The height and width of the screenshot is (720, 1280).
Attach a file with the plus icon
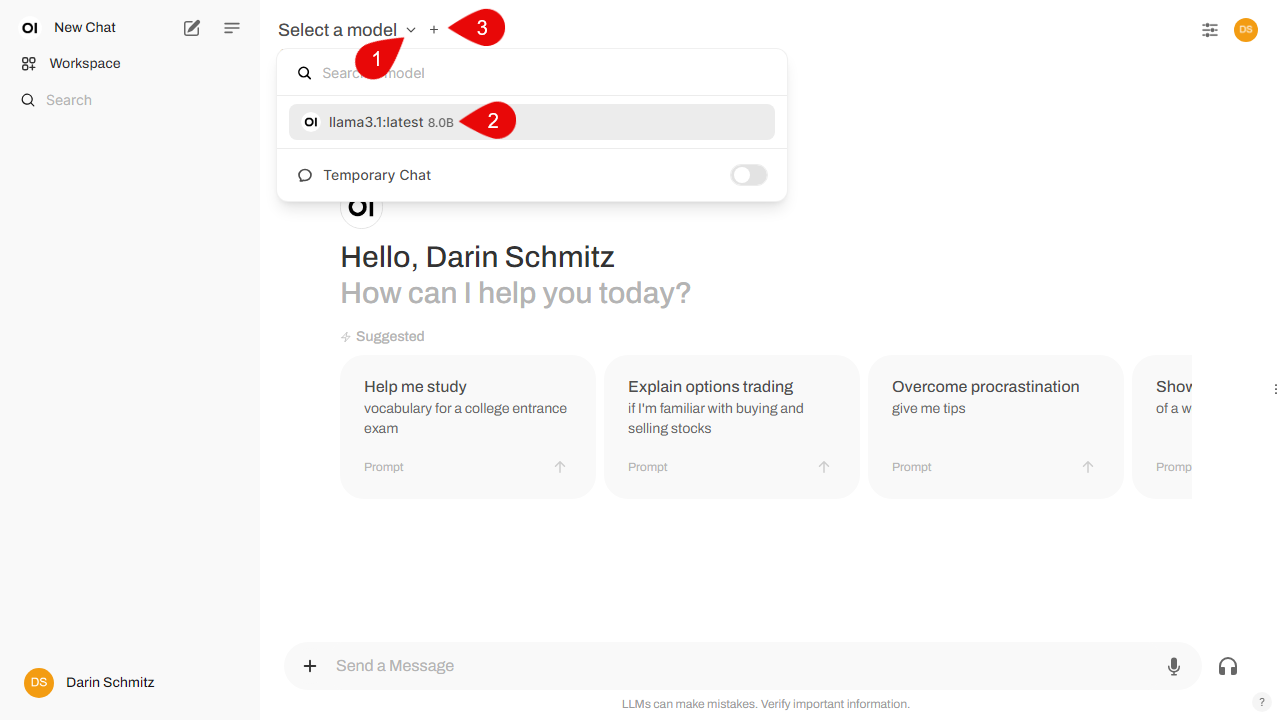point(310,665)
